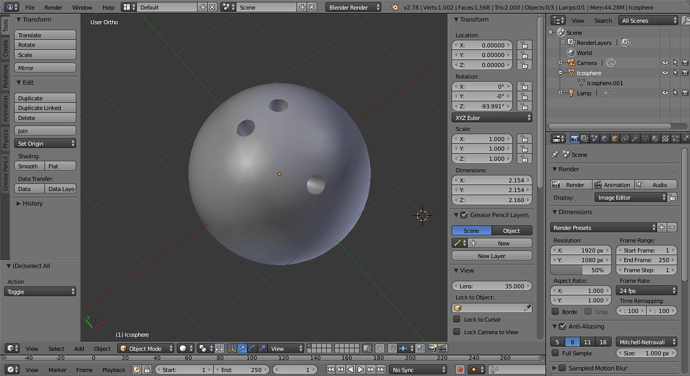
Task: Click the Duplicate Linked button
Action: click(x=45, y=107)
